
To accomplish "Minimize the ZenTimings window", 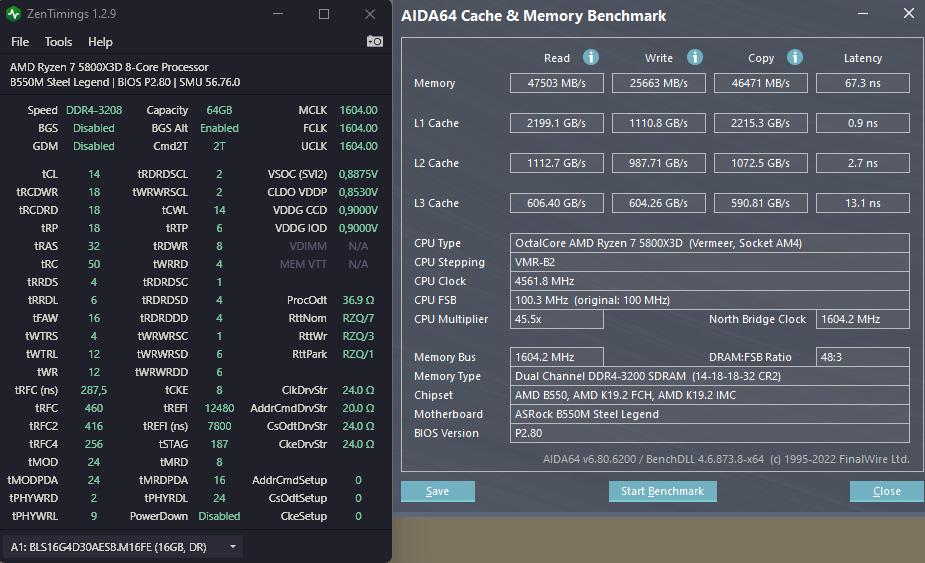I will (278, 14).
